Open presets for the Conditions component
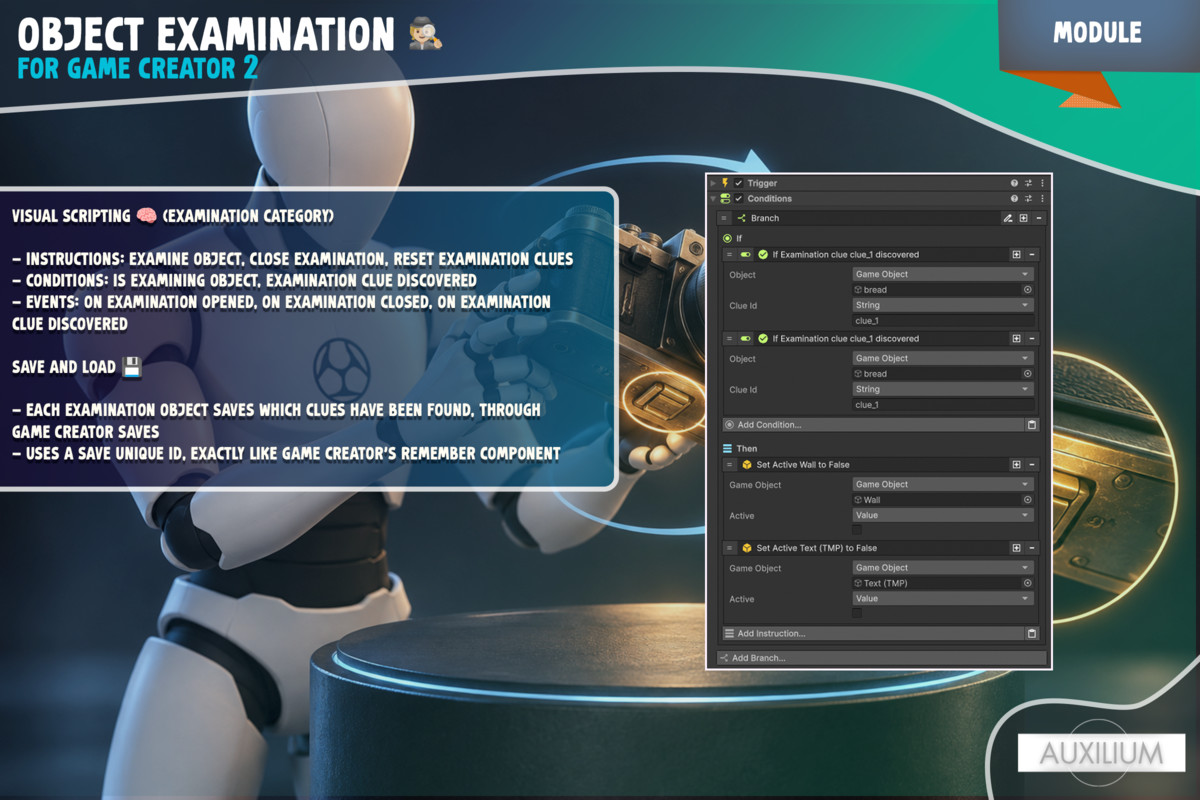The image size is (1200, 800). [1028, 199]
